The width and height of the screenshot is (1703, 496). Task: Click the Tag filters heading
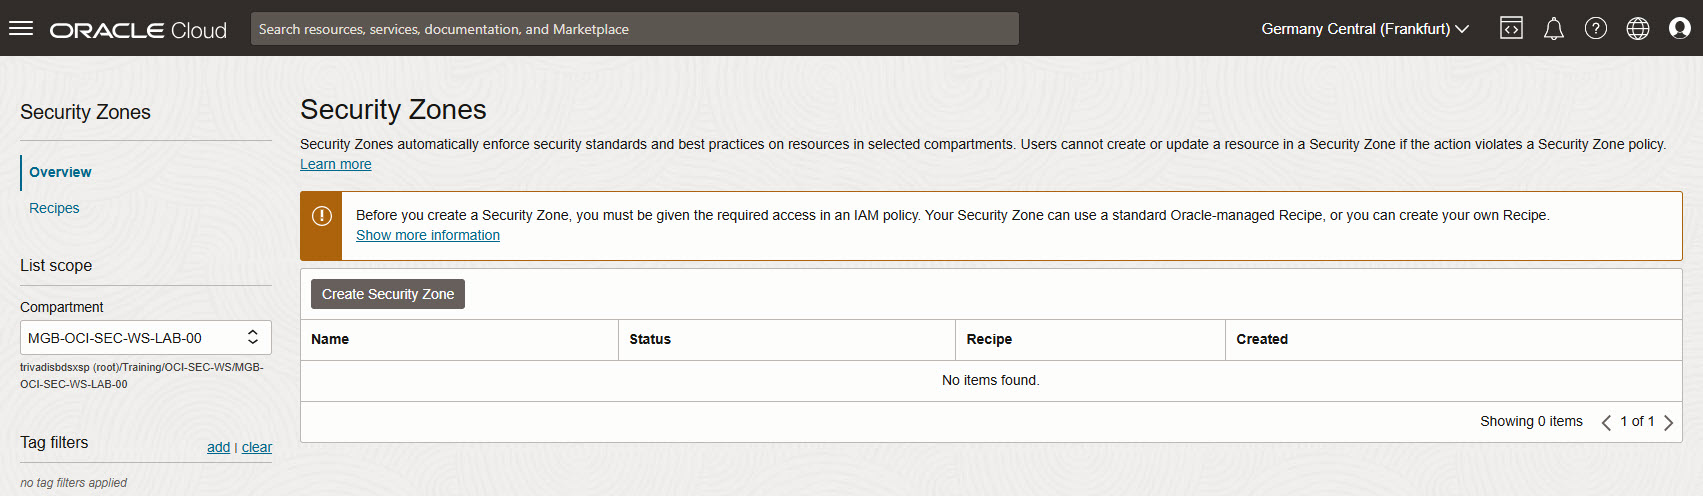pyautogui.click(x=54, y=442)
